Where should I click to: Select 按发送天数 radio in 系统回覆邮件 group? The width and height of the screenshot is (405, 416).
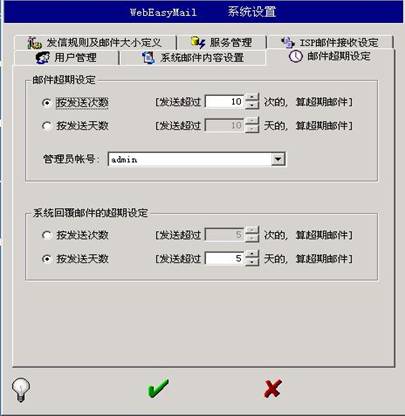(x=47, y=259)
